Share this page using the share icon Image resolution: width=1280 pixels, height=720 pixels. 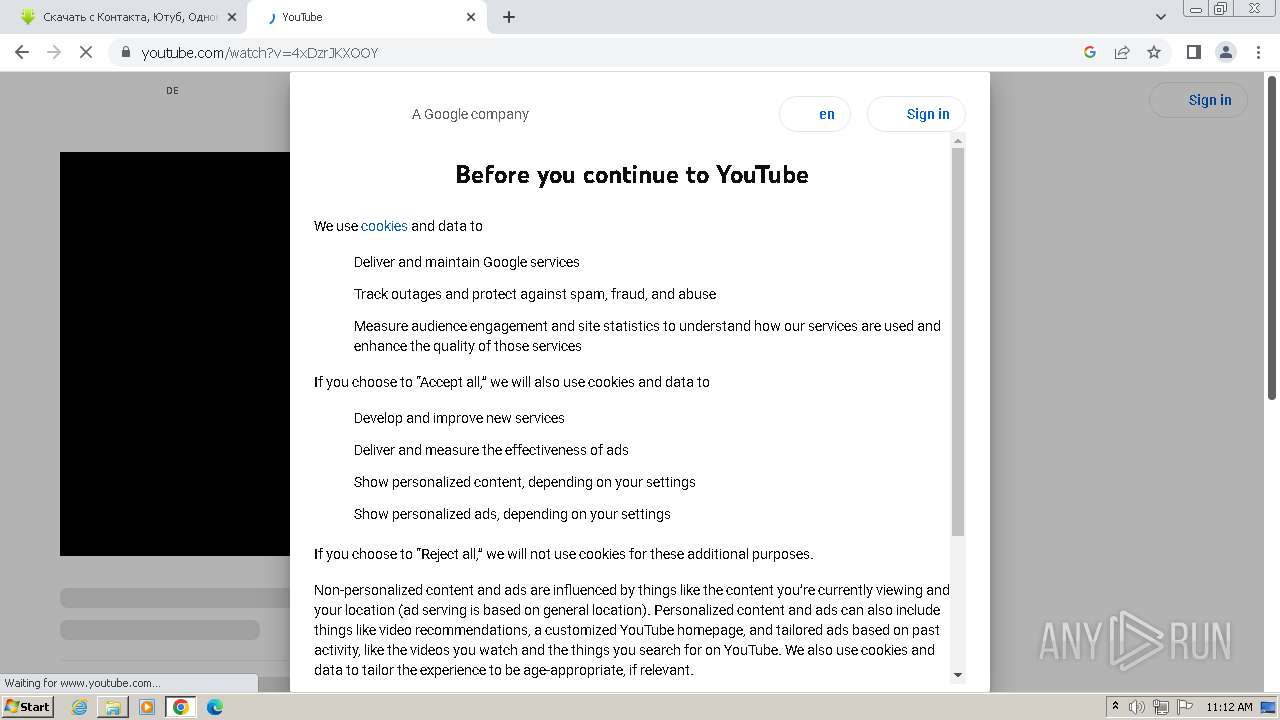pyautogui.click(x=1122, y=52)
